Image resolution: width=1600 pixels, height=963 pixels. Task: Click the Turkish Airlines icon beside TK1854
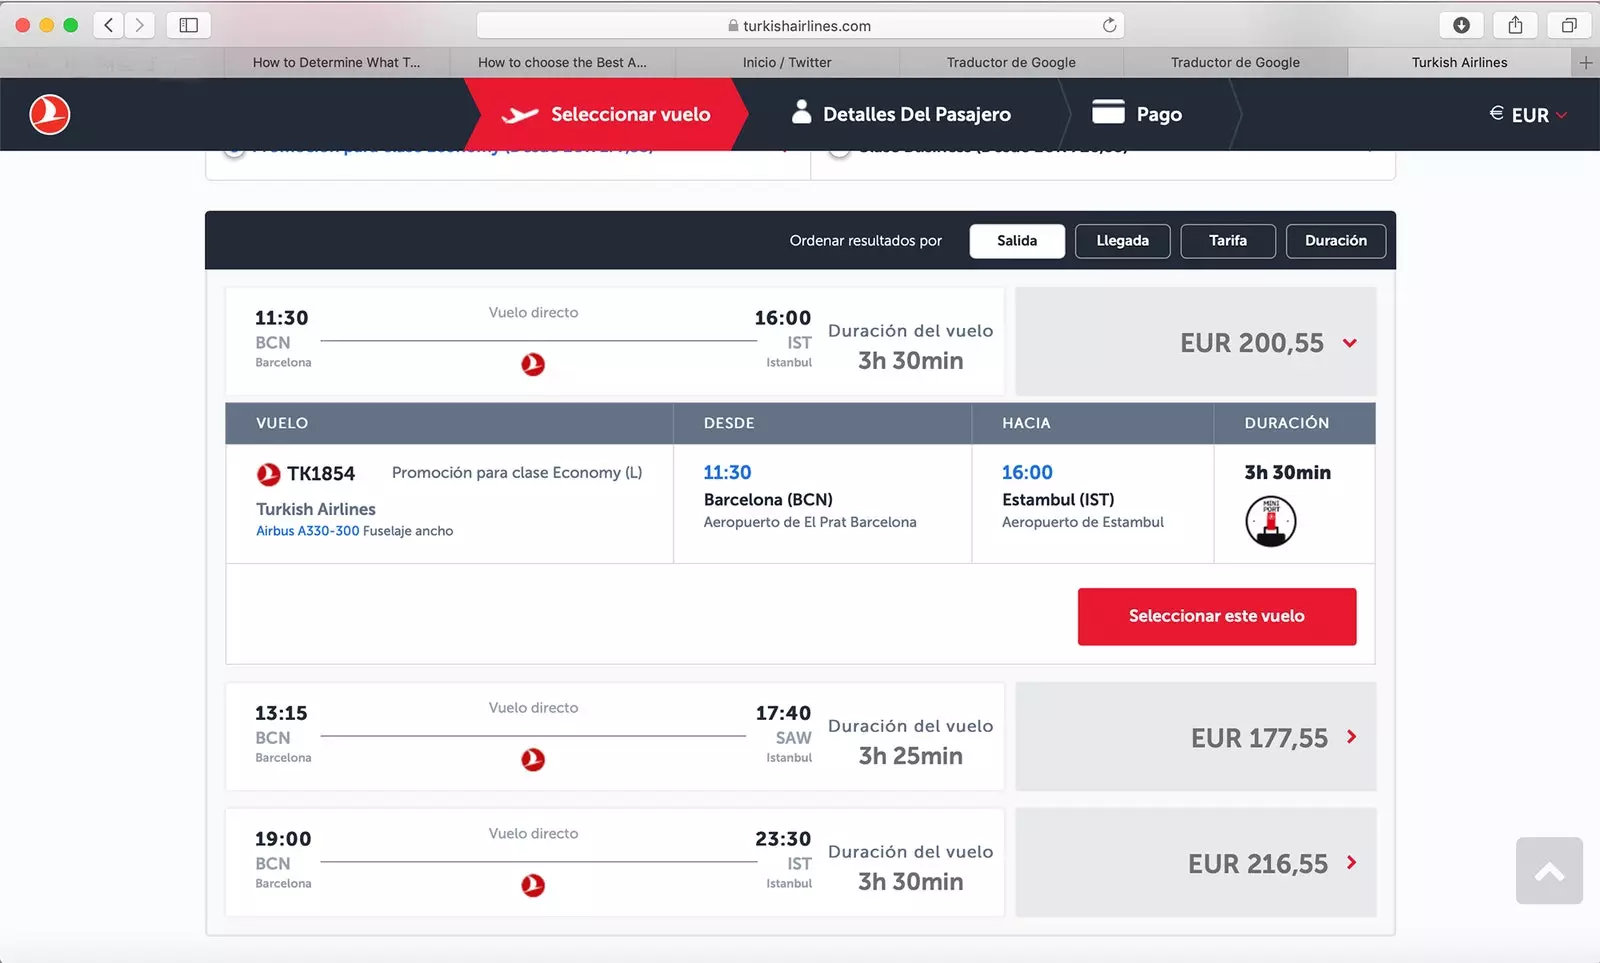click(x=268, y=474)
